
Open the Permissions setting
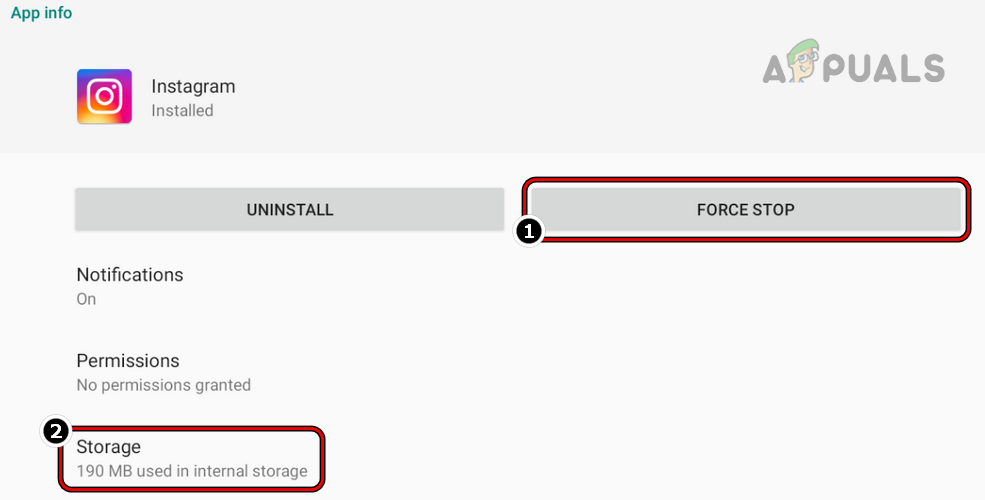tap(128, 361)
